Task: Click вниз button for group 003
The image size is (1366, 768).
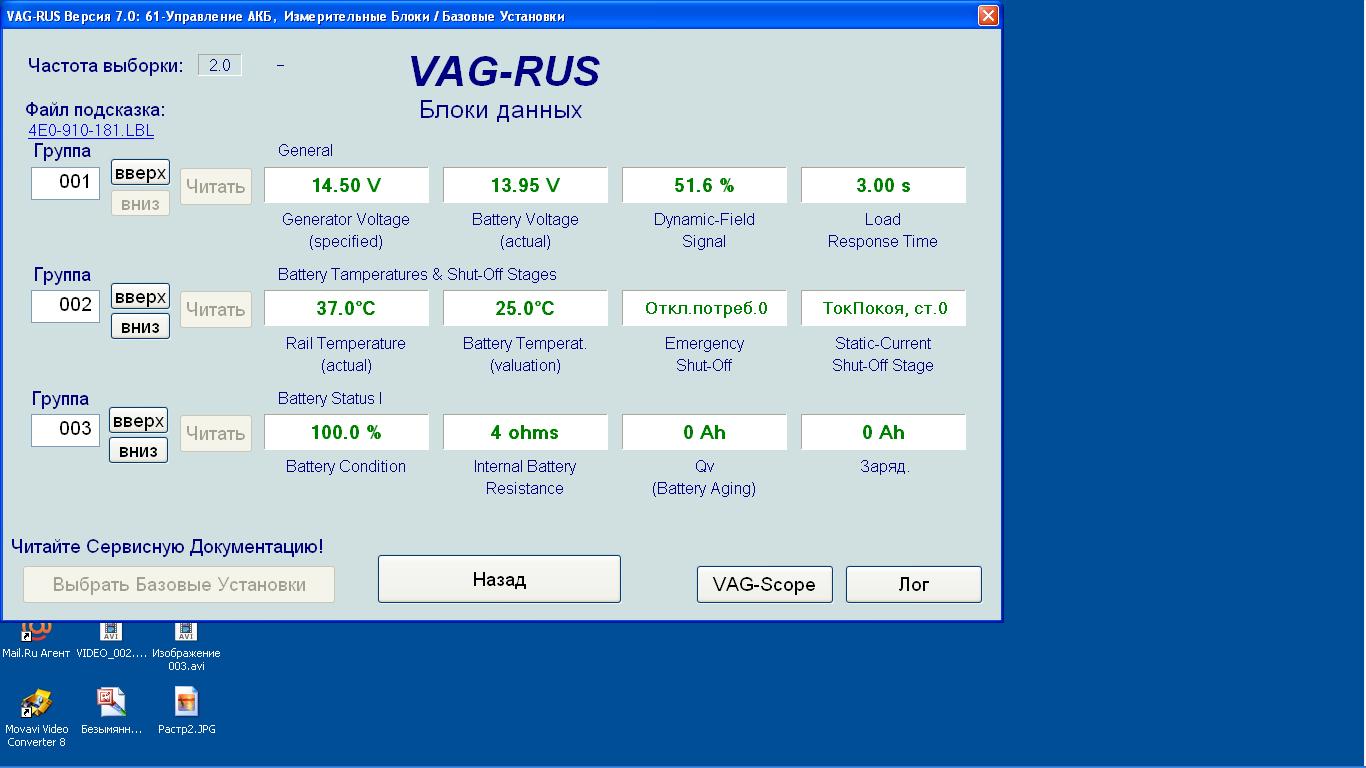Action: [138, 451]
